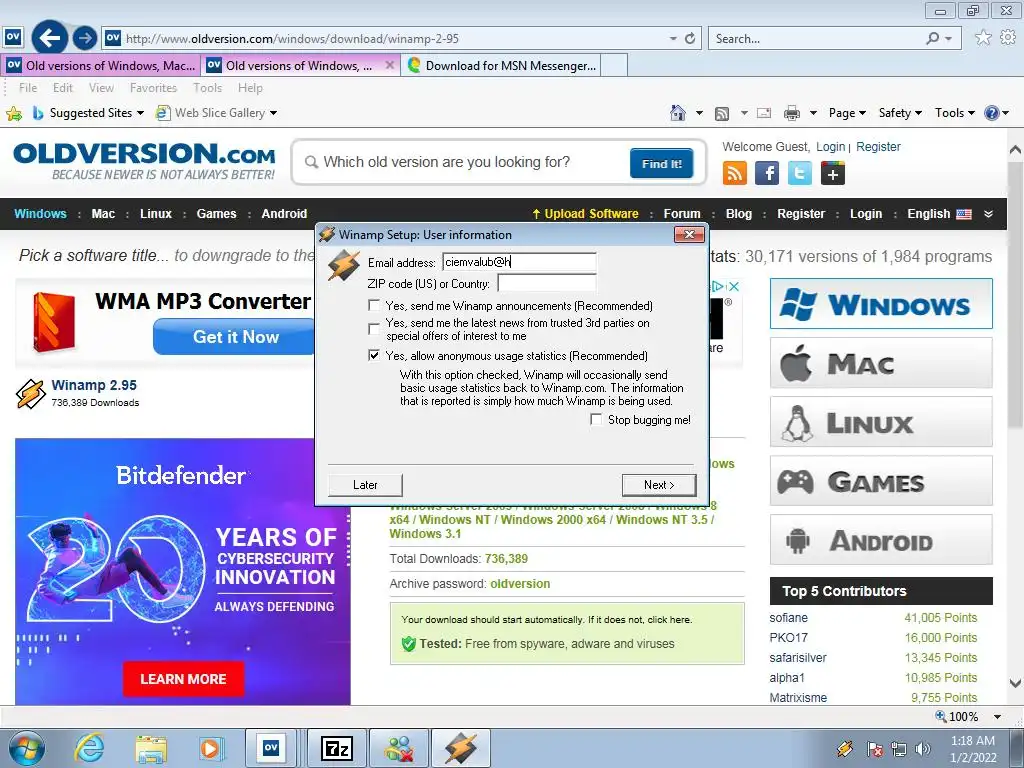The width and height of the screenshot is (1024, 768).
Task: Click the Read mail icon in the command bar
Action: point(764,113)
